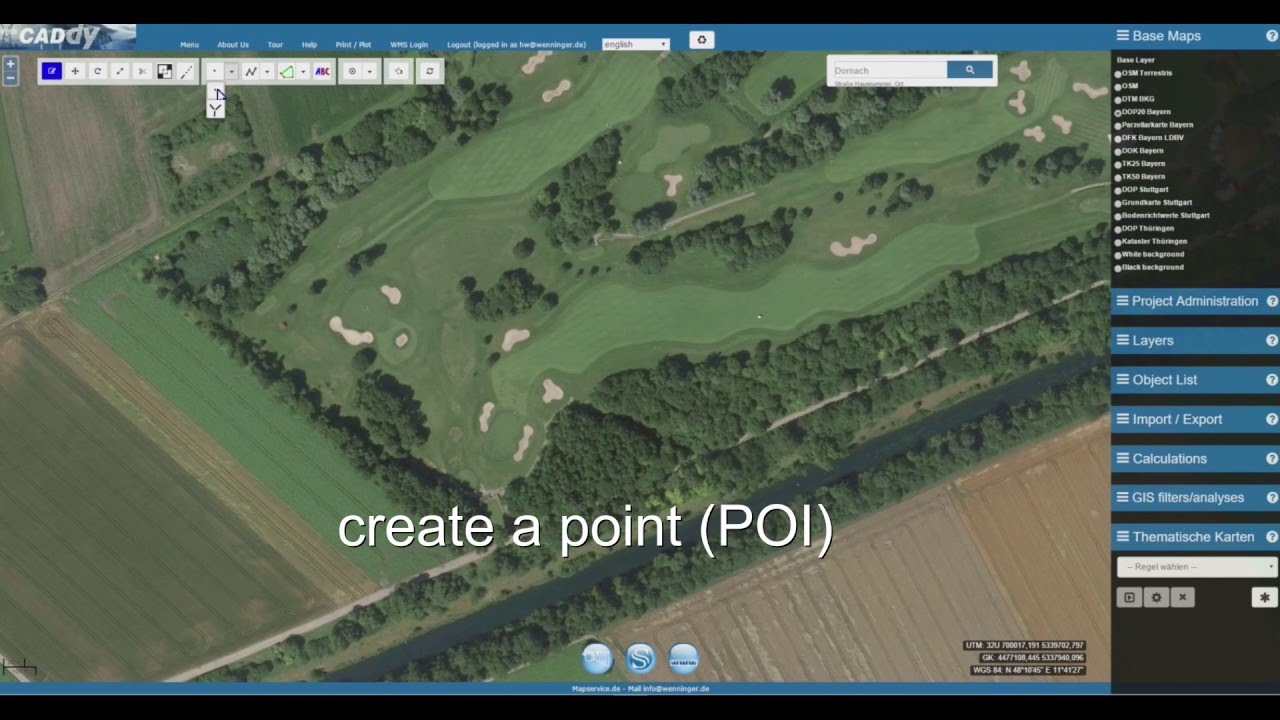Open the Tour menu item
The height and width of the screenshot is (720, 1280).
(x=275, y=45)
